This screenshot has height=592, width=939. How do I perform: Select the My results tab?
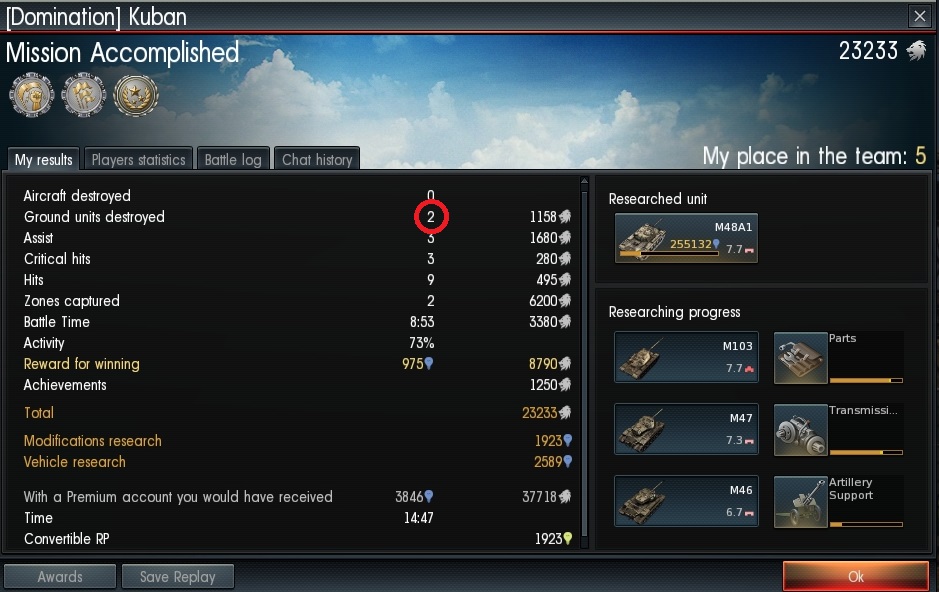coord(43,159)
